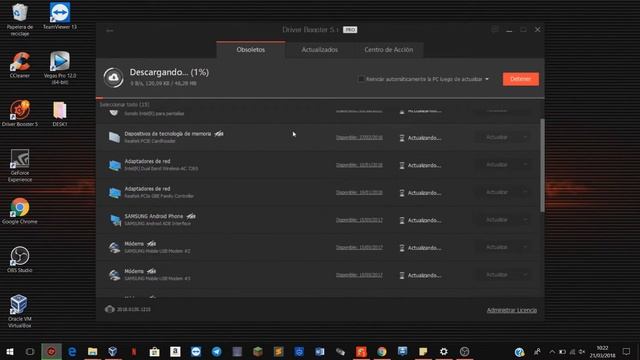Select the GeForce Experience desktop shortcut
The image size is (640, 360).
pyautogui.click(x=20, y=166)
